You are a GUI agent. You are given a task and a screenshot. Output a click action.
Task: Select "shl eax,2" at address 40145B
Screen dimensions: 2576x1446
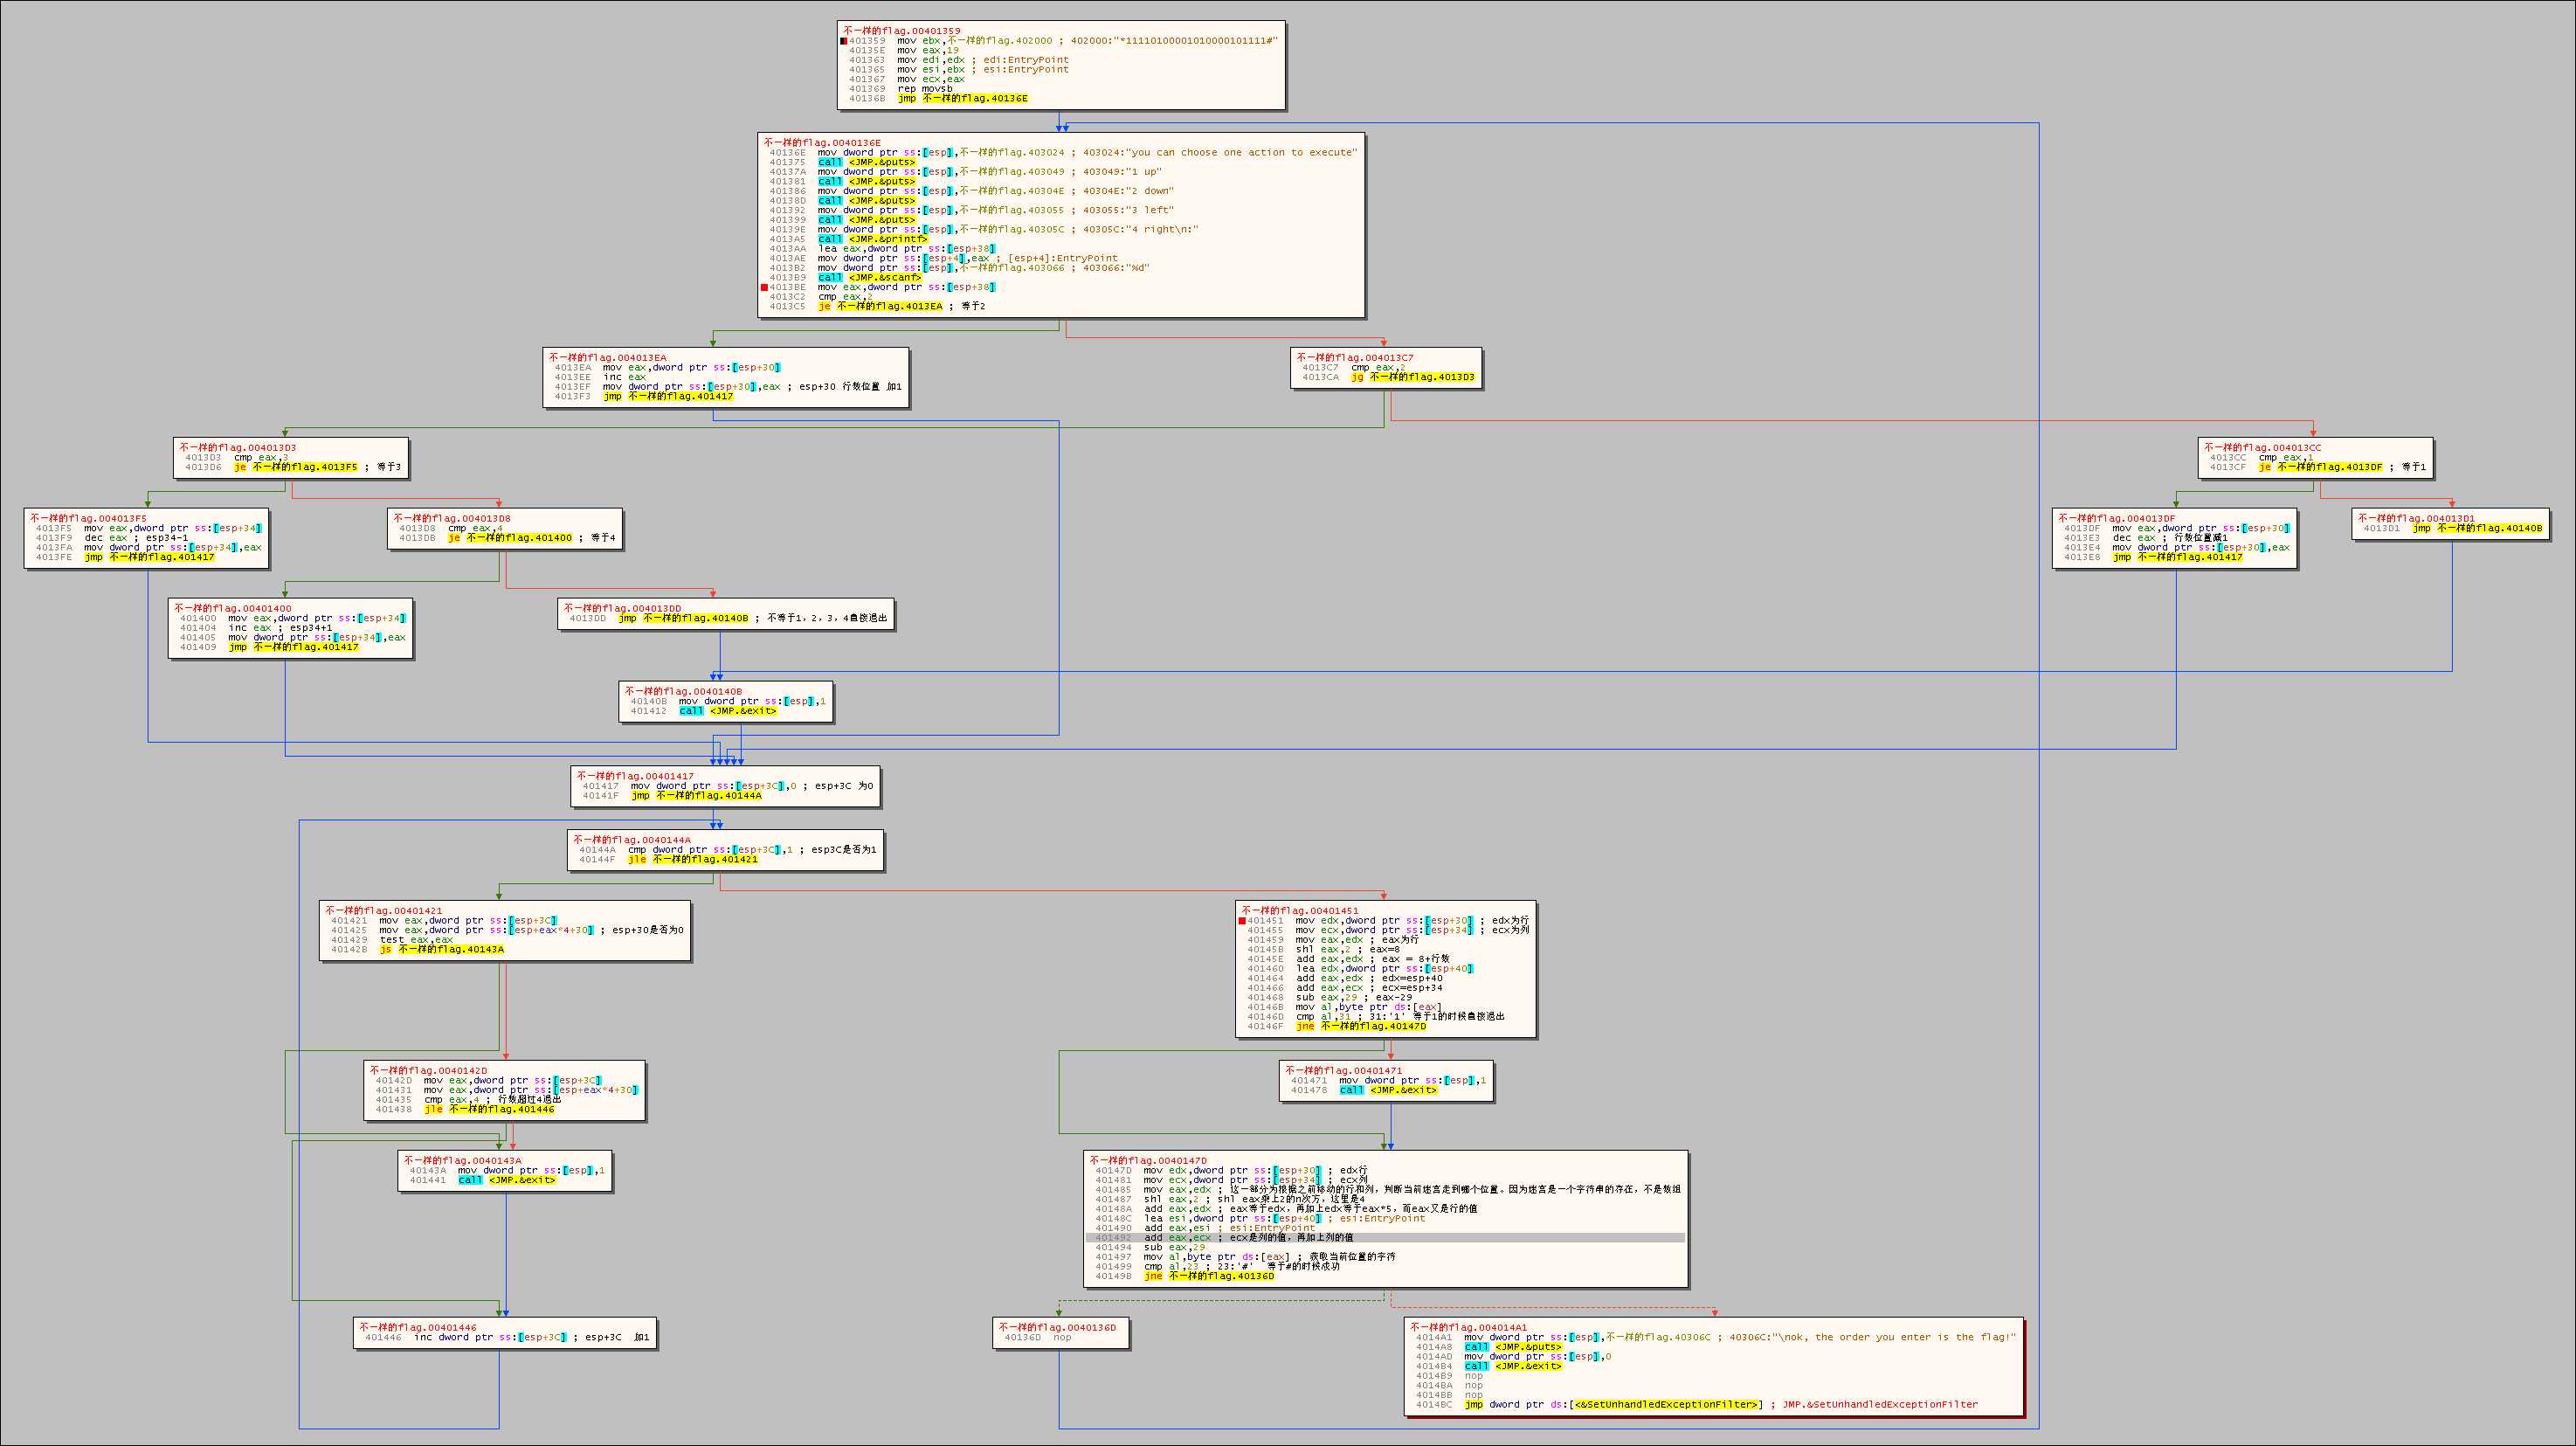coord(1323,950)
